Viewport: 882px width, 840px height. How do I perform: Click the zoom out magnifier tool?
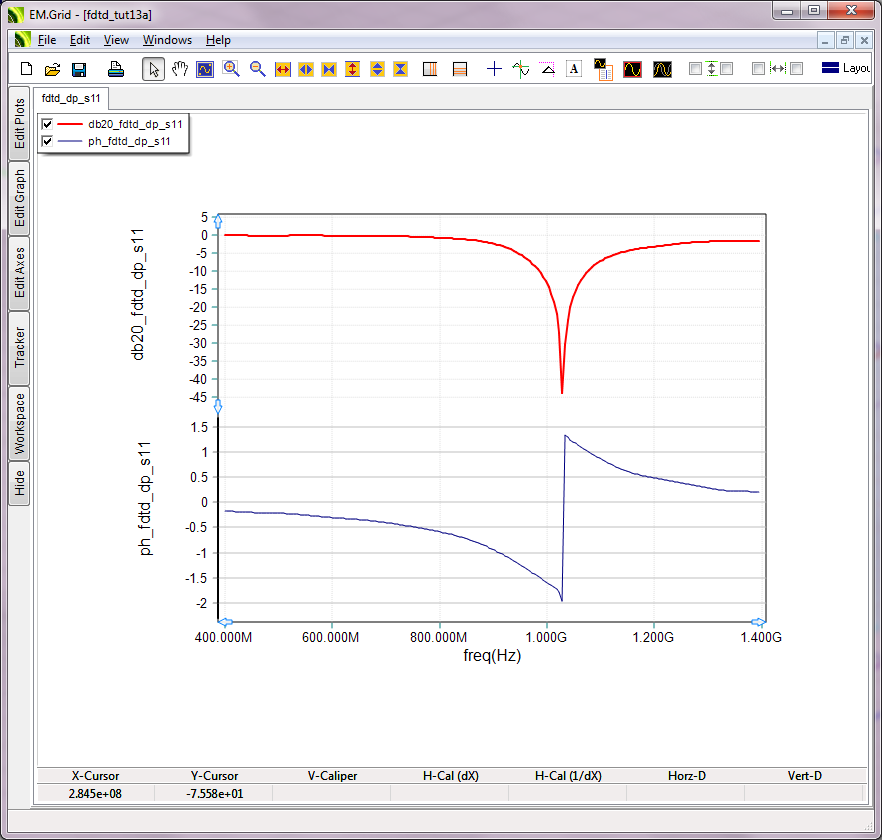[257, 69]
